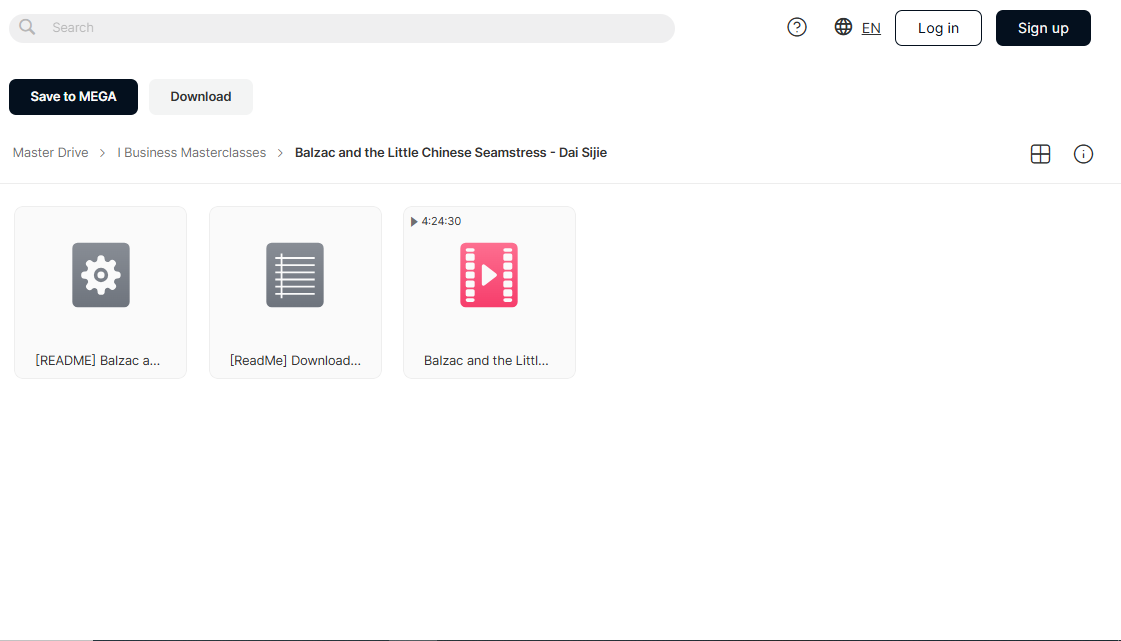
Task: Click the Balzac and the Littl... video name
Action: [486, 361]
